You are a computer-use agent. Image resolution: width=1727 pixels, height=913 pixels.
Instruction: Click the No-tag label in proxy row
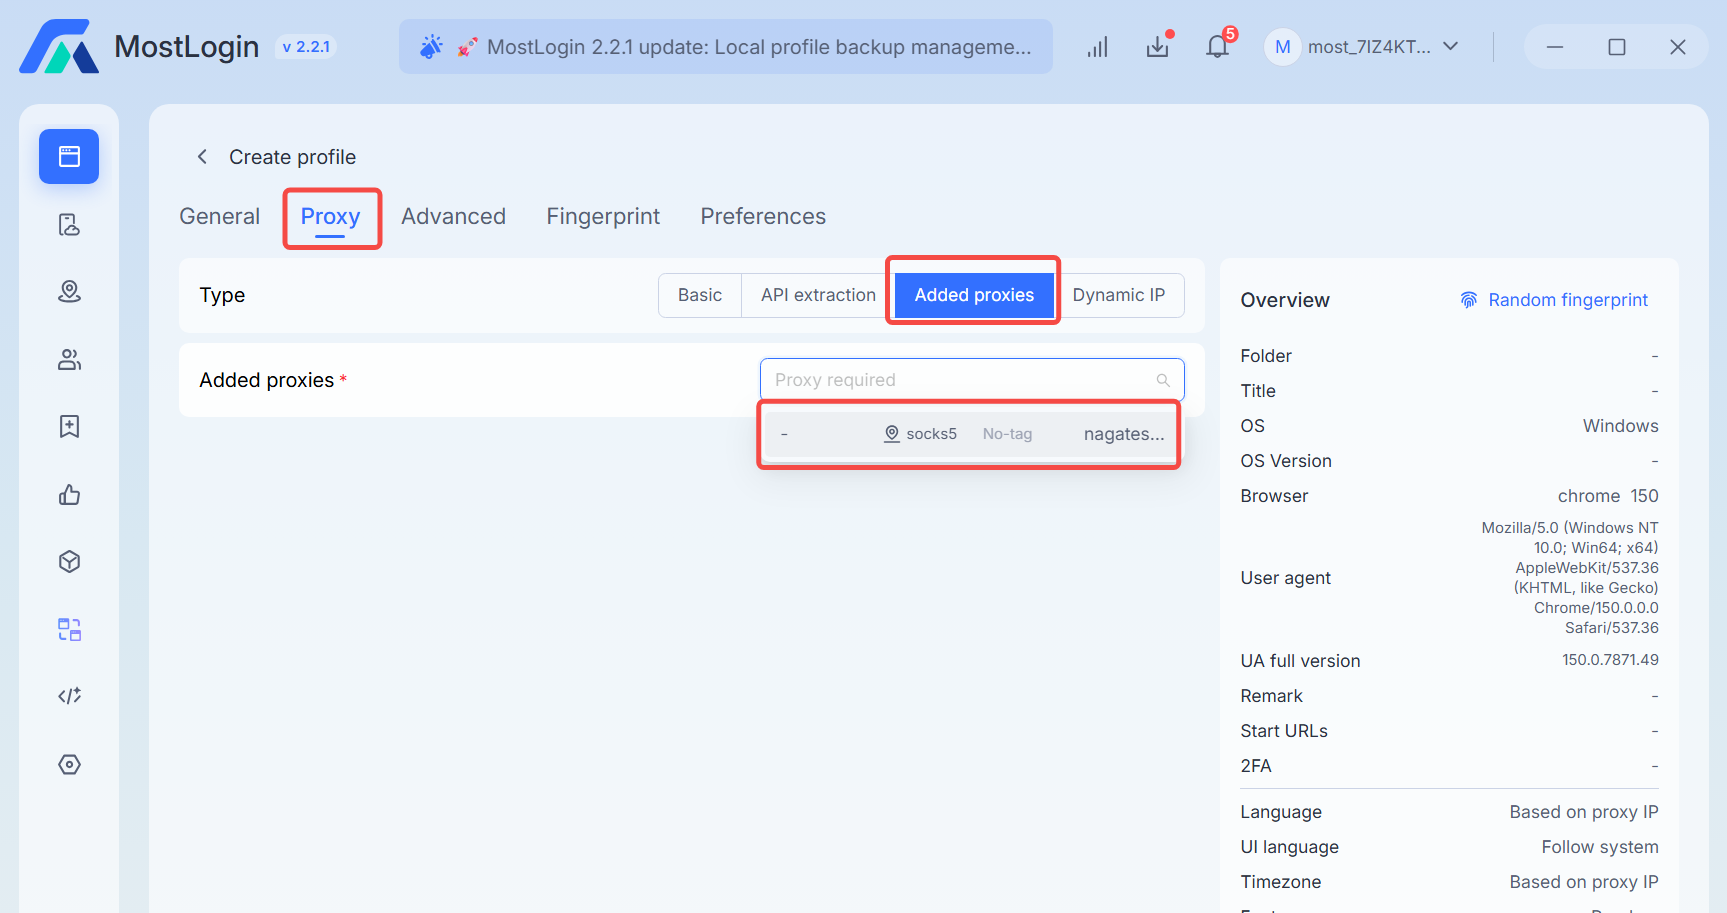[x=1007, y=434]
